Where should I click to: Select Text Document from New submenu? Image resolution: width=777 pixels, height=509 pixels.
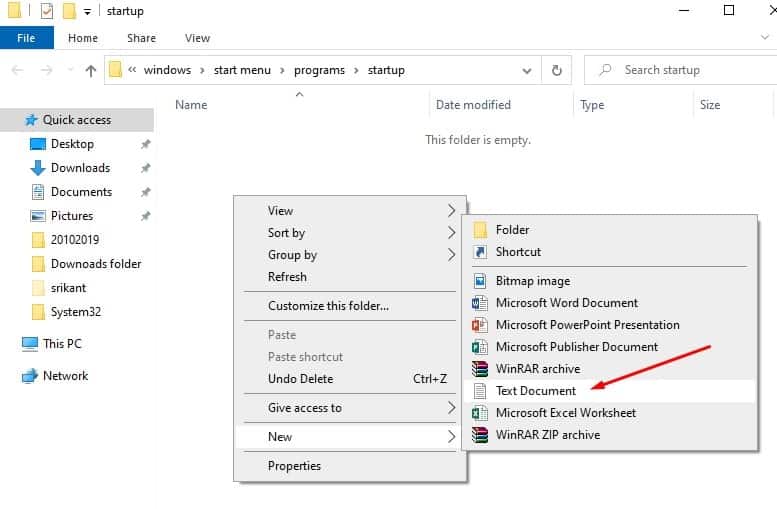536,391
